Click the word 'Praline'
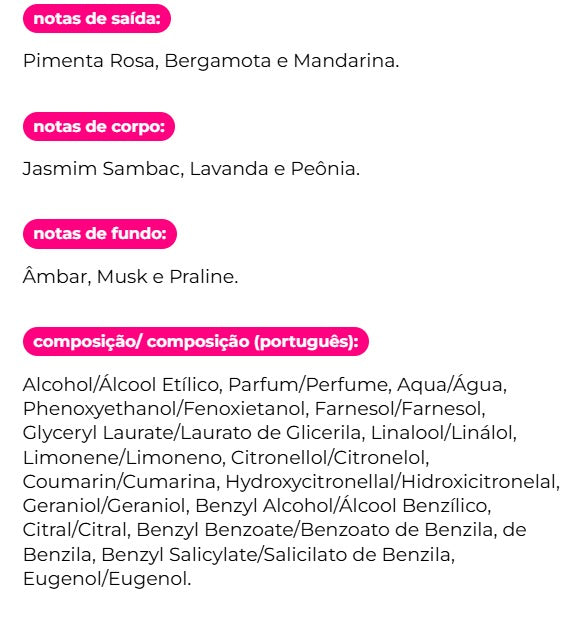580x618 pixels. click(202, 276)
